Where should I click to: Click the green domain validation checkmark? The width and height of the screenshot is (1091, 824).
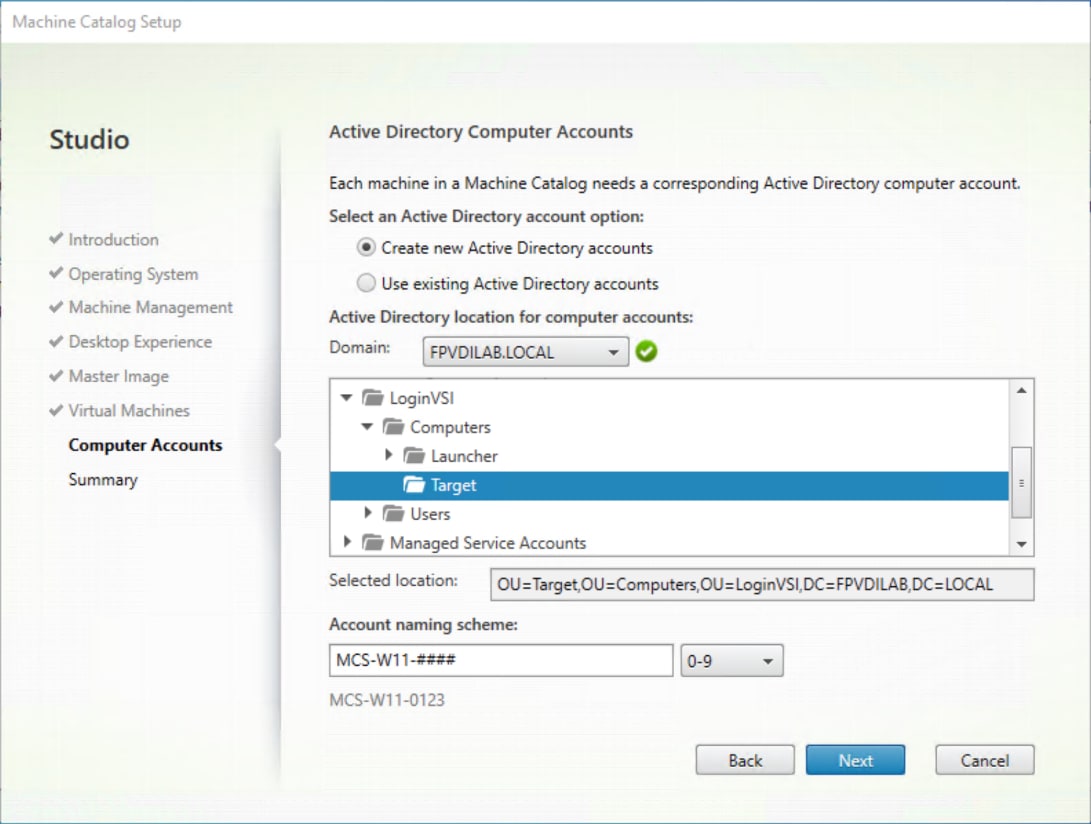[646, 351]
